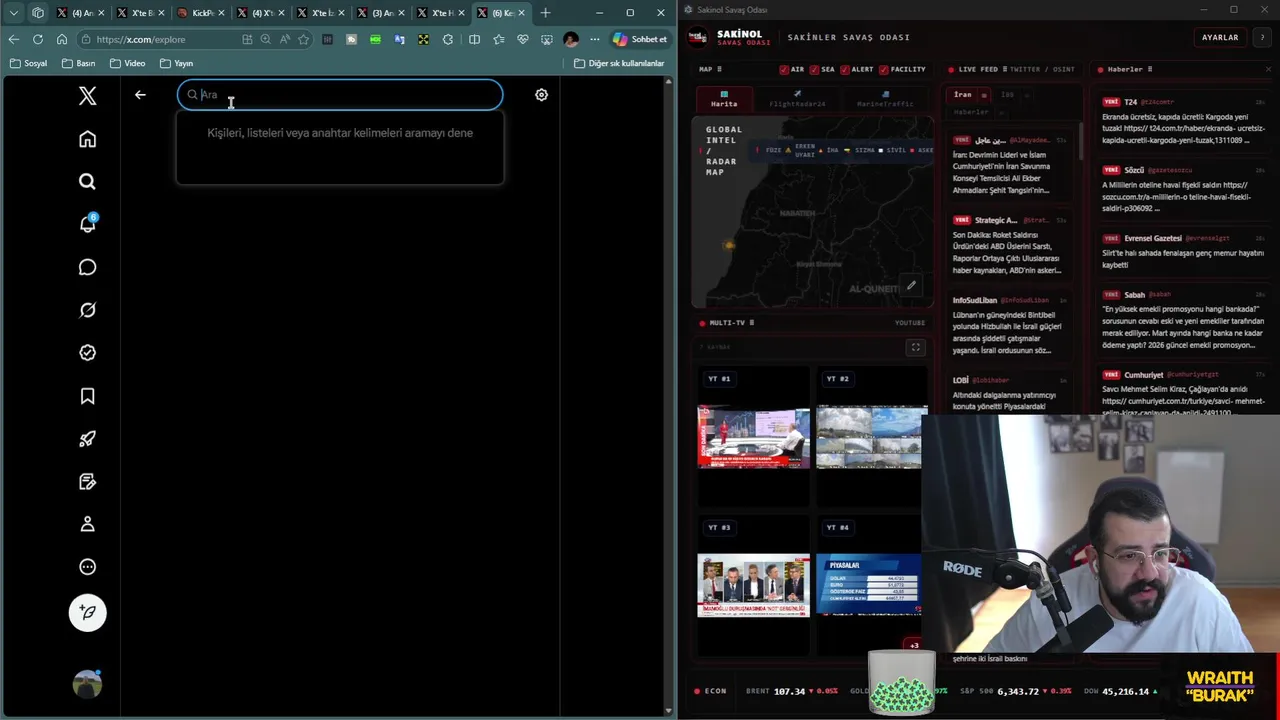Open the MAP panel menu handle
The height and width of the screenshot is (720, 1280).
719,70
